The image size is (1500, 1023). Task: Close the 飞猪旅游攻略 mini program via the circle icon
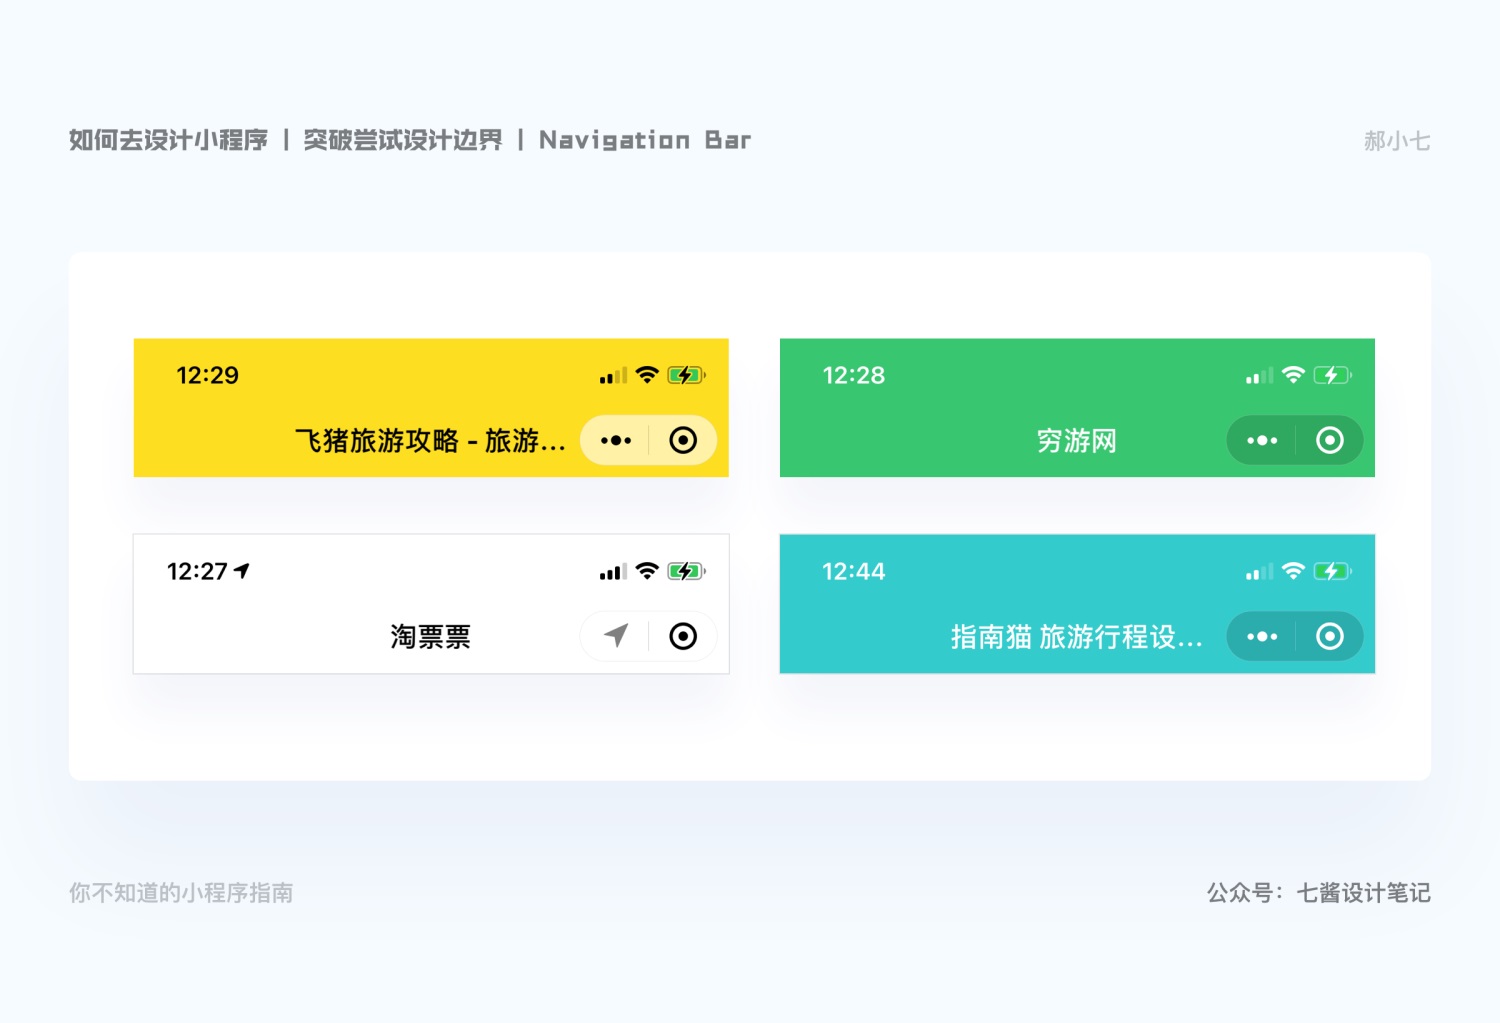pos(683,440)
